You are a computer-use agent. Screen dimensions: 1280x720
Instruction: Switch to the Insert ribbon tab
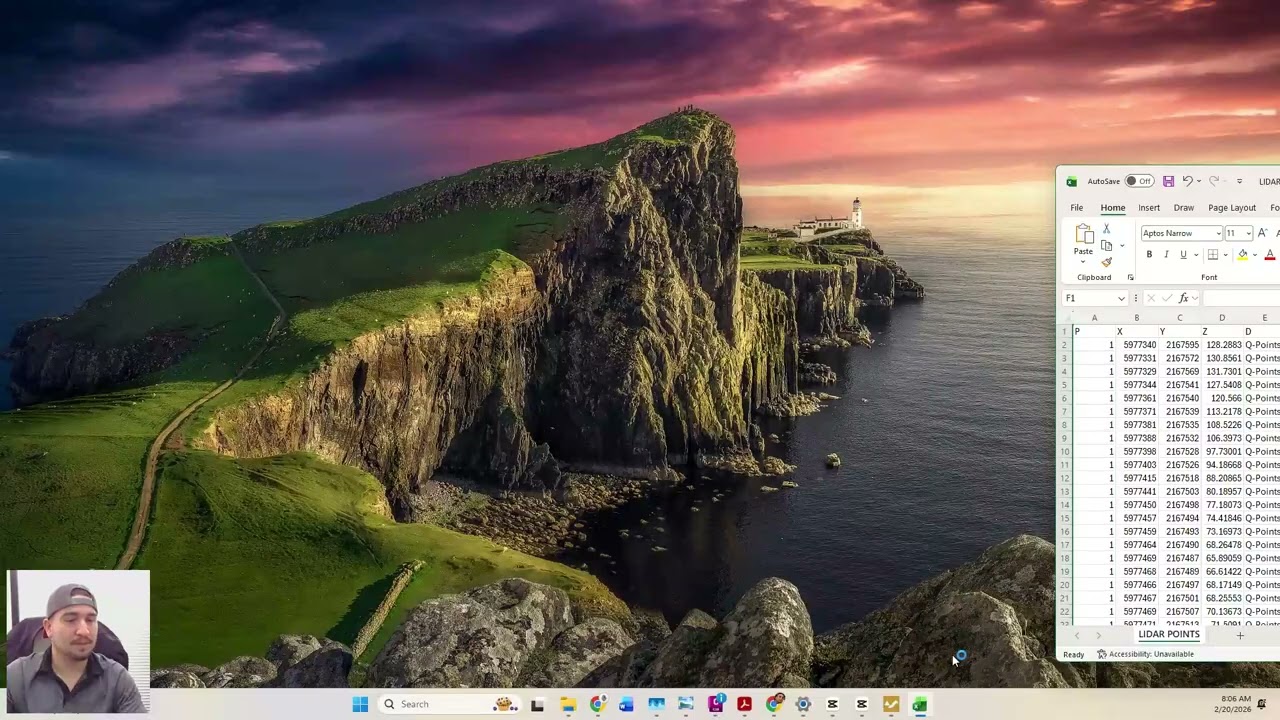[1149, 208]
